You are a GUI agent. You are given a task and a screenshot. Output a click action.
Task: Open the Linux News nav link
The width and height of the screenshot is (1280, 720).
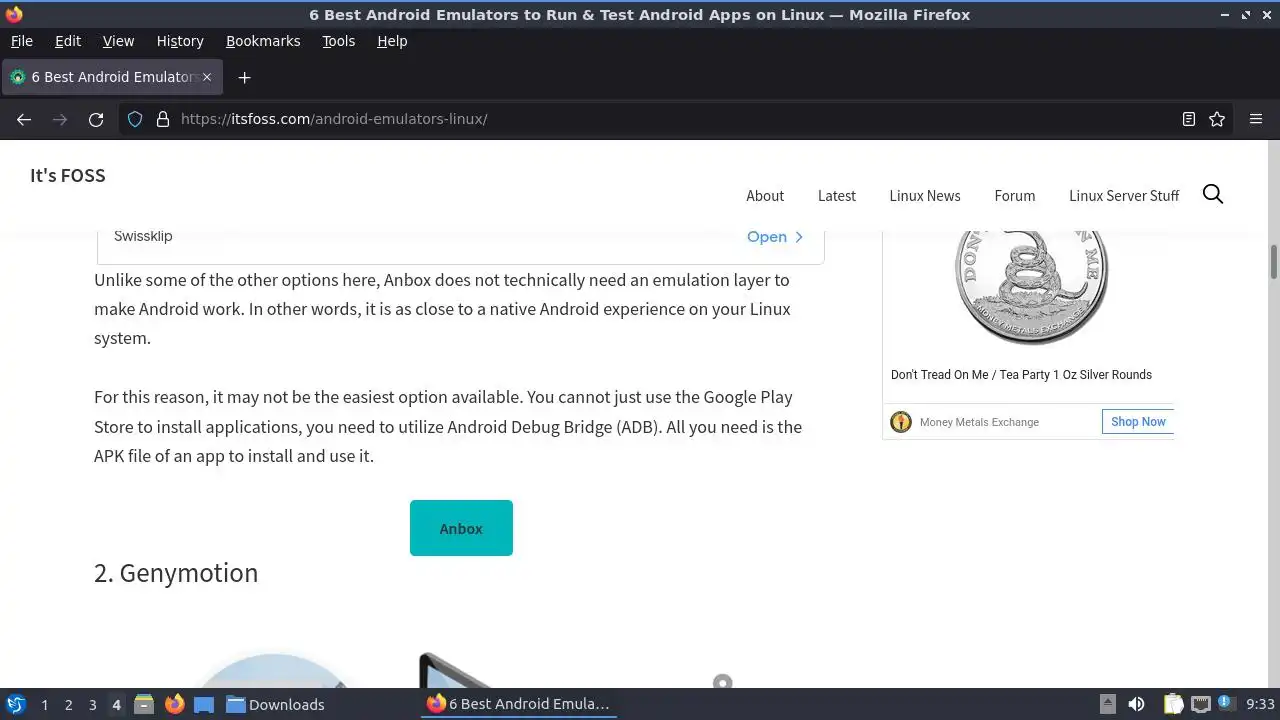925,196
